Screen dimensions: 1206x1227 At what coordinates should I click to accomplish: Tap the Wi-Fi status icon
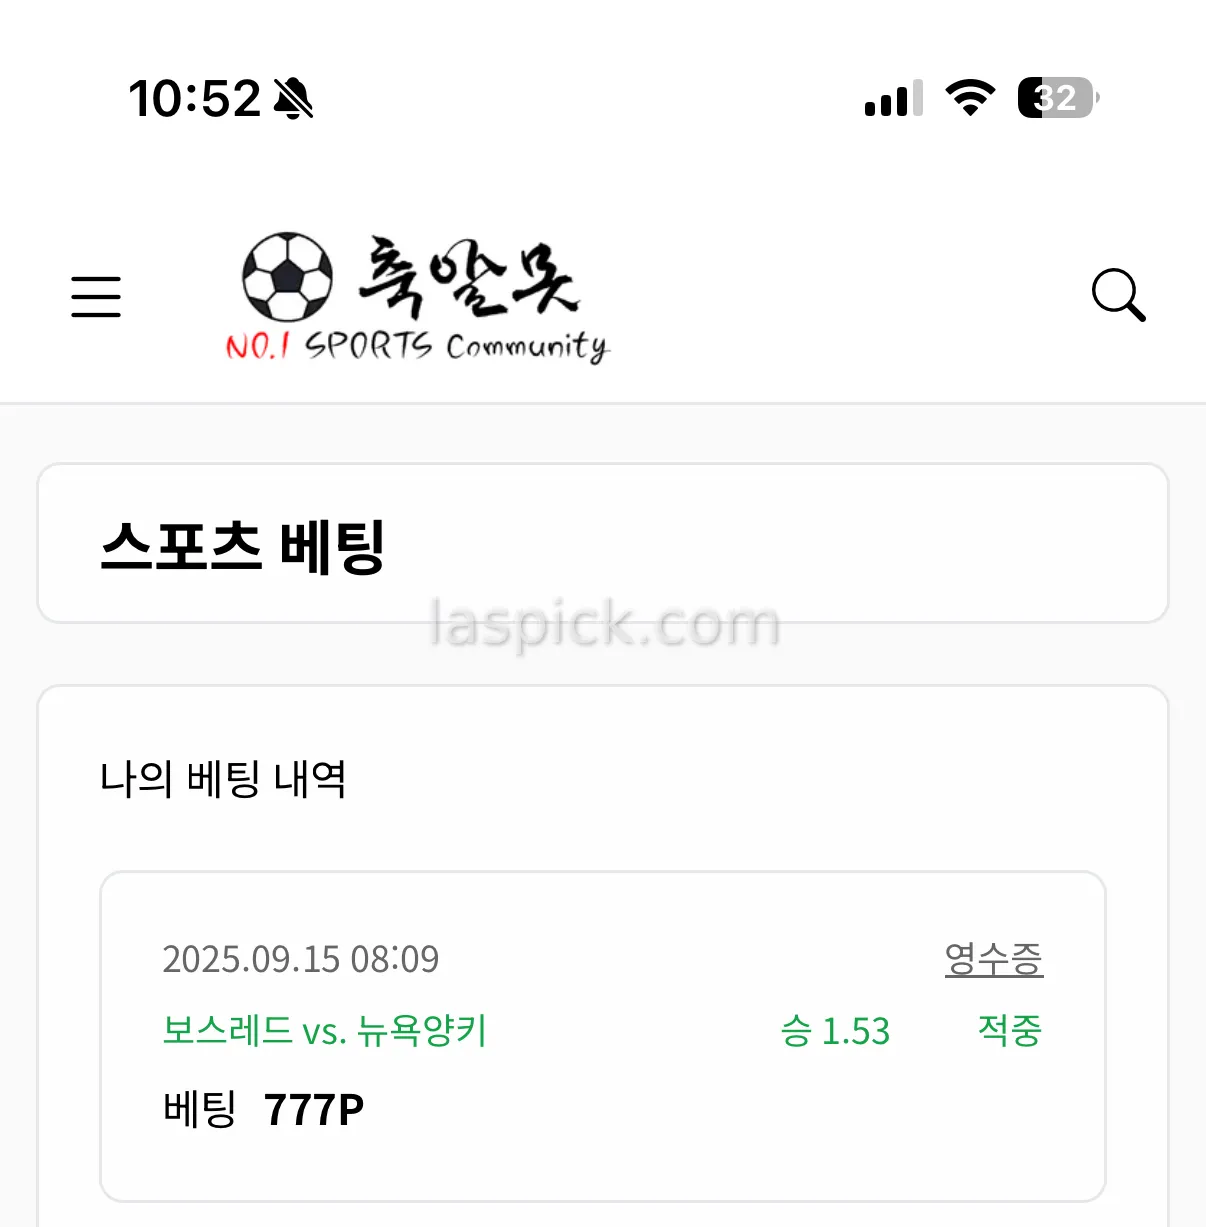[x=969, y=98]
